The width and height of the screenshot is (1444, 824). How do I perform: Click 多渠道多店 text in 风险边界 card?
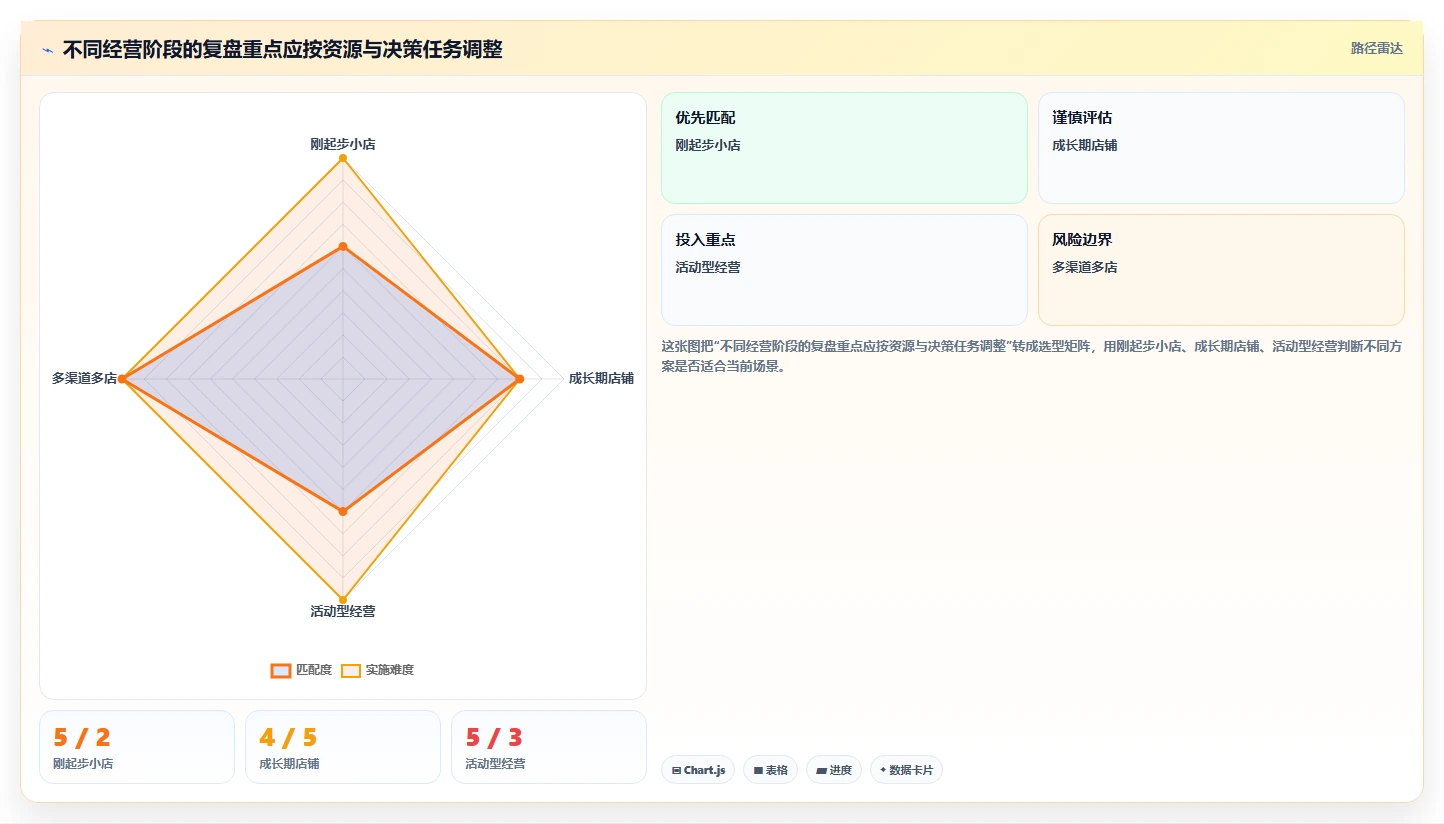pyautogui.click(x=1085, y=267)
